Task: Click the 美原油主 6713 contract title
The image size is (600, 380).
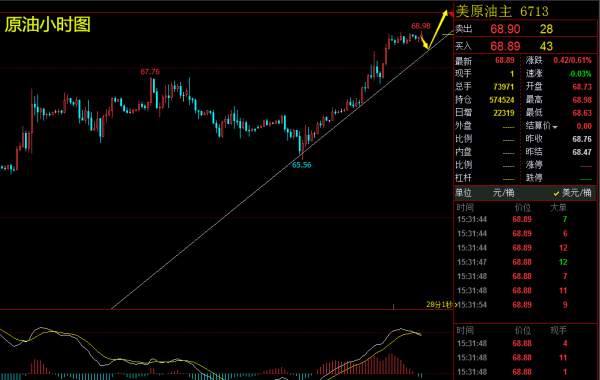Action: pyautogui.click(x=502, y=11)
